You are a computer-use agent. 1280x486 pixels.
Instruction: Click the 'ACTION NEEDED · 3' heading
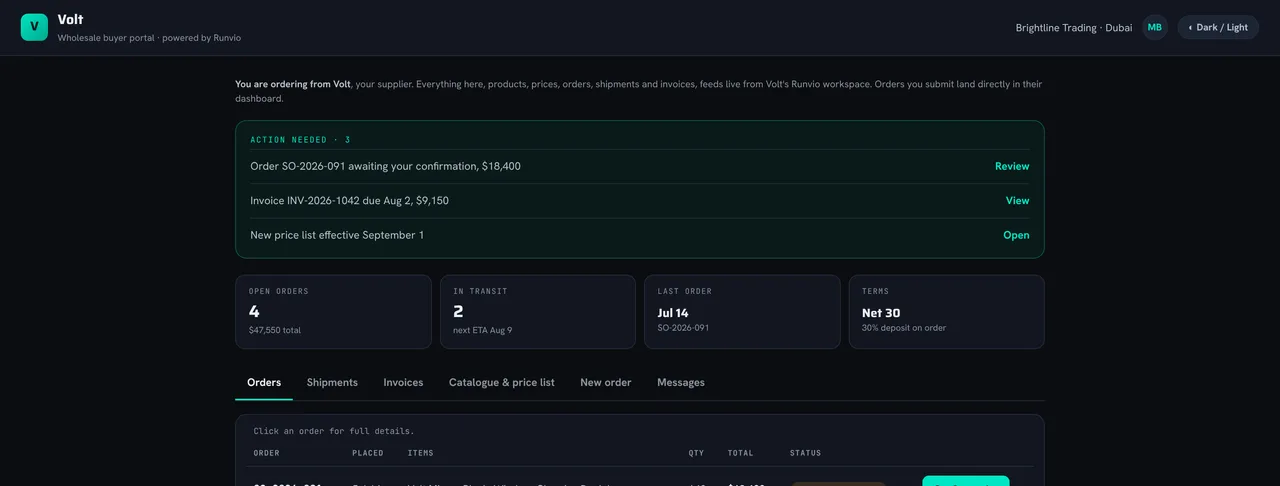[300, 140]
